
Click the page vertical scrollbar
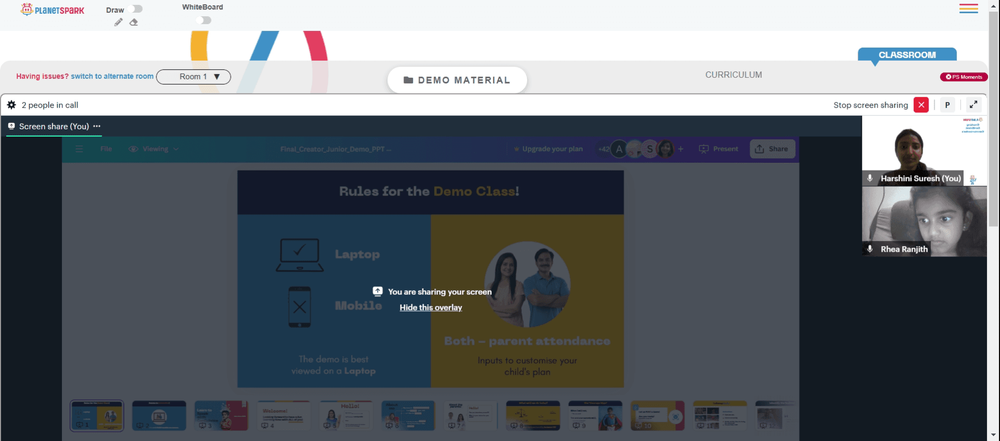point(994,117)
